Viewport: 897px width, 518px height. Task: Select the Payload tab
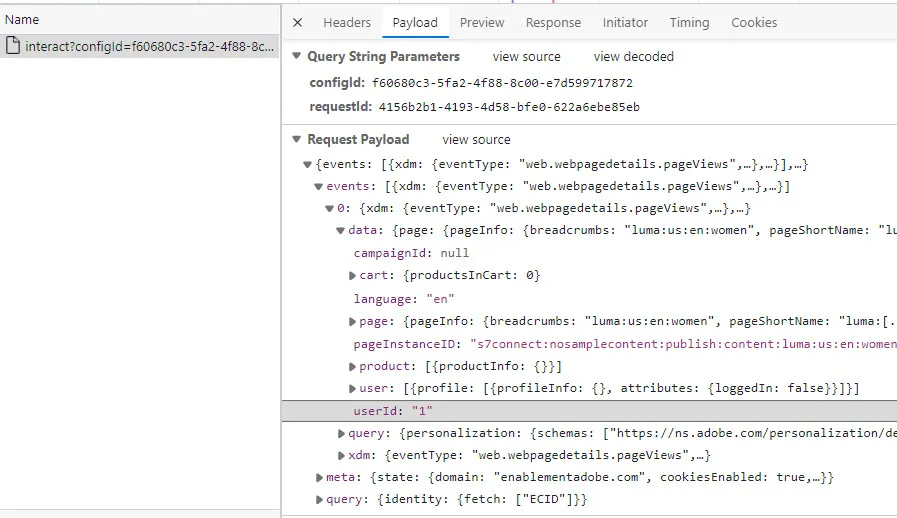pyautogui.click(x=415, y=23)
